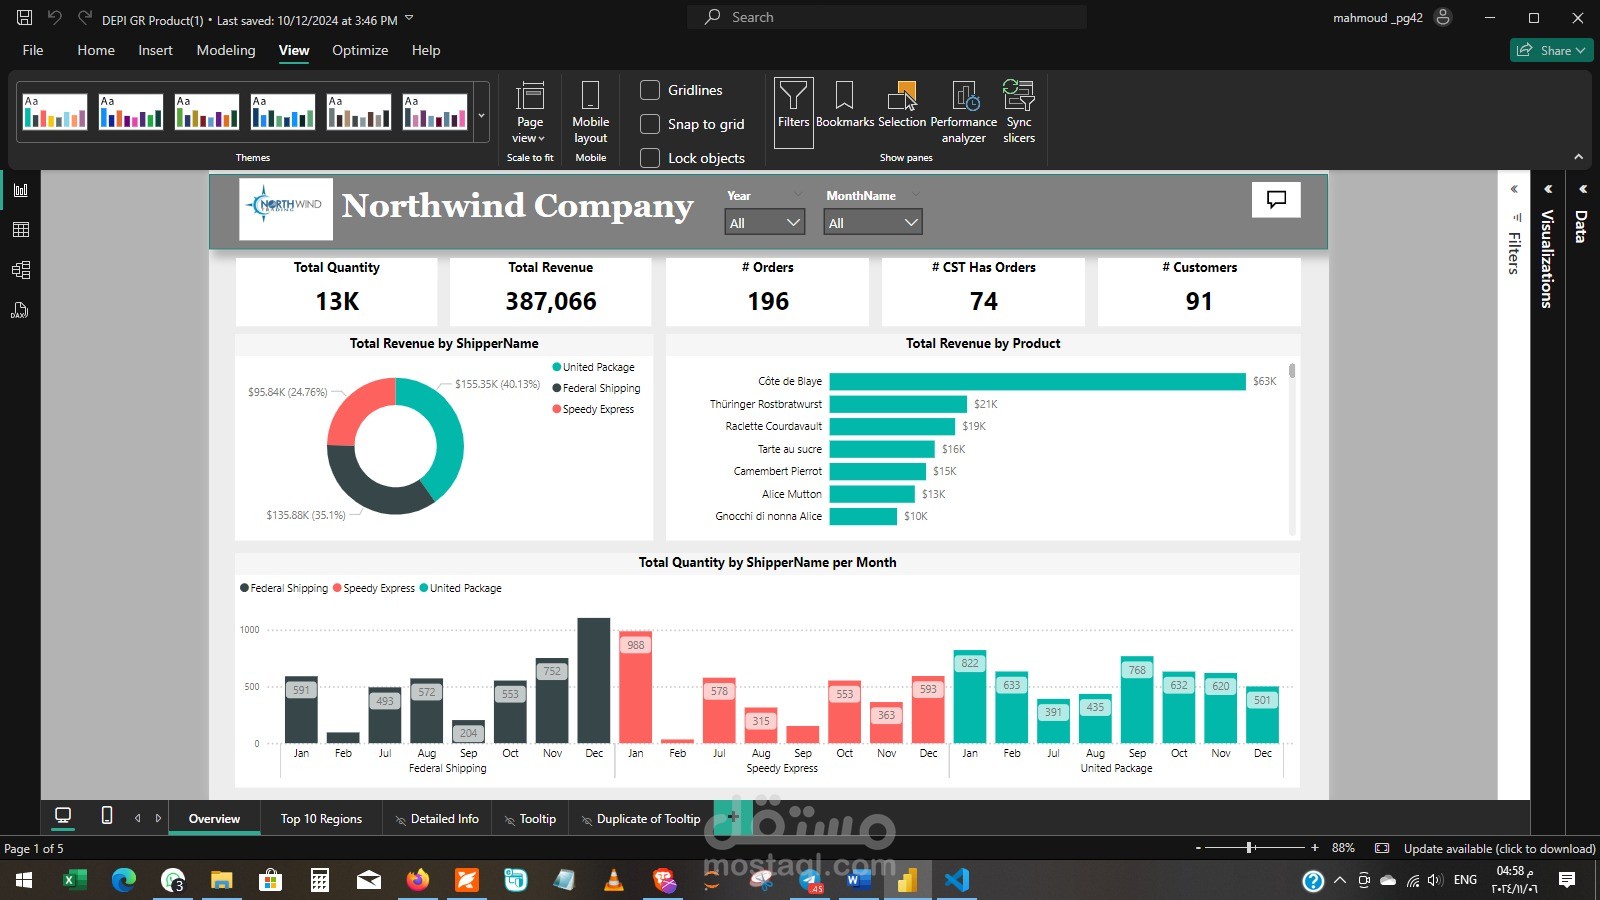1600x900 pixels.
Task: Click zoom out minus button
Action: point(1198,848)
